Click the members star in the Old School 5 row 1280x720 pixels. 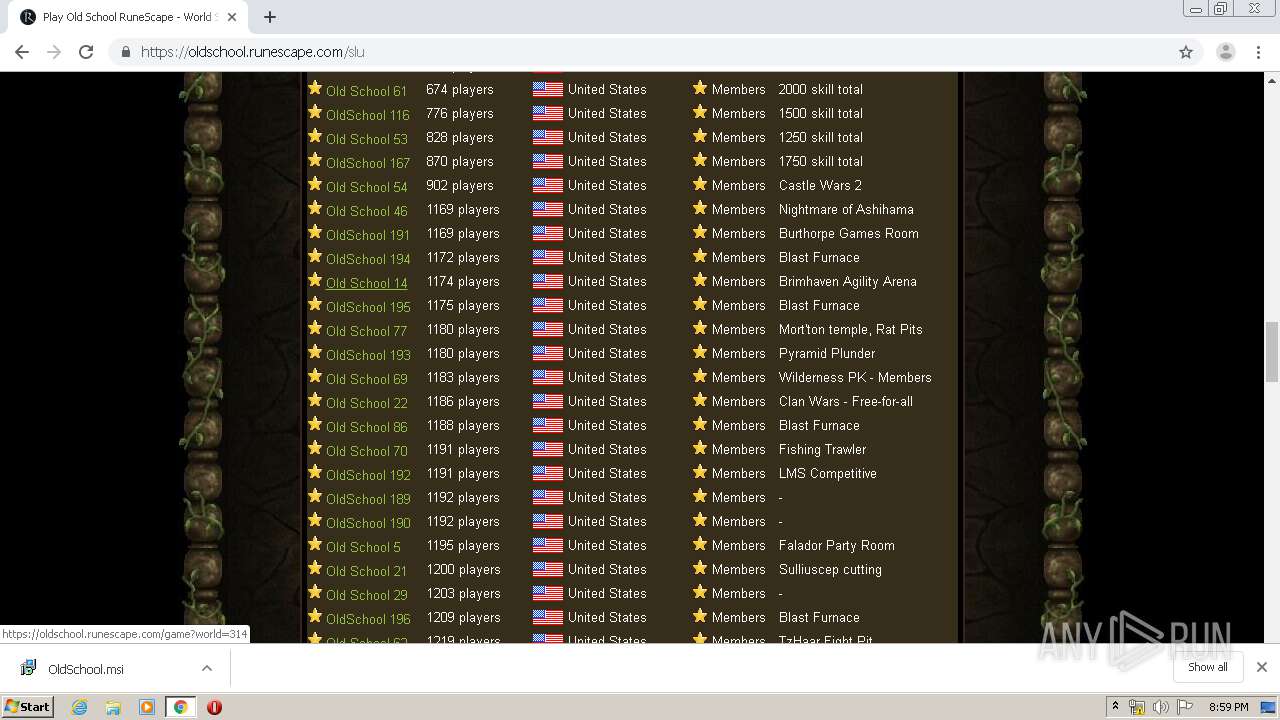click(x=700, y=544)
